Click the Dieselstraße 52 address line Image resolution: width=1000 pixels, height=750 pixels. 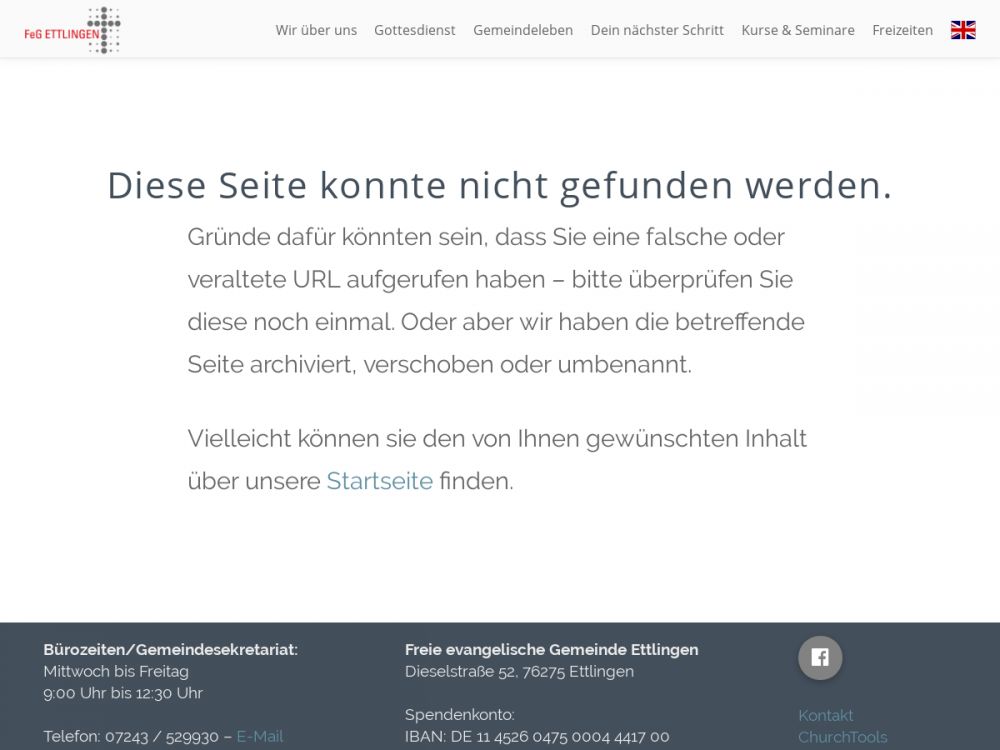click(x=519, y=671)
